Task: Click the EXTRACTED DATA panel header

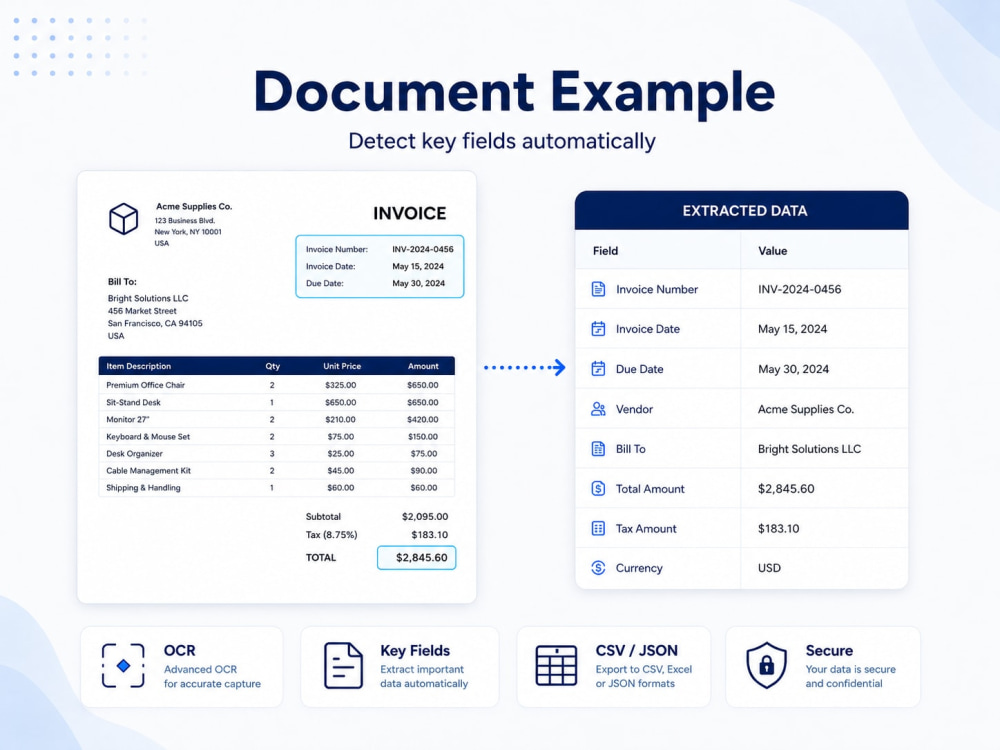Action: coord(742,210)
